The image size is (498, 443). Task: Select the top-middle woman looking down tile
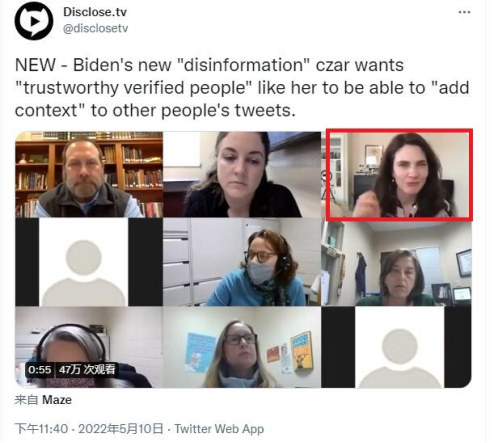(x=242, y=174)
